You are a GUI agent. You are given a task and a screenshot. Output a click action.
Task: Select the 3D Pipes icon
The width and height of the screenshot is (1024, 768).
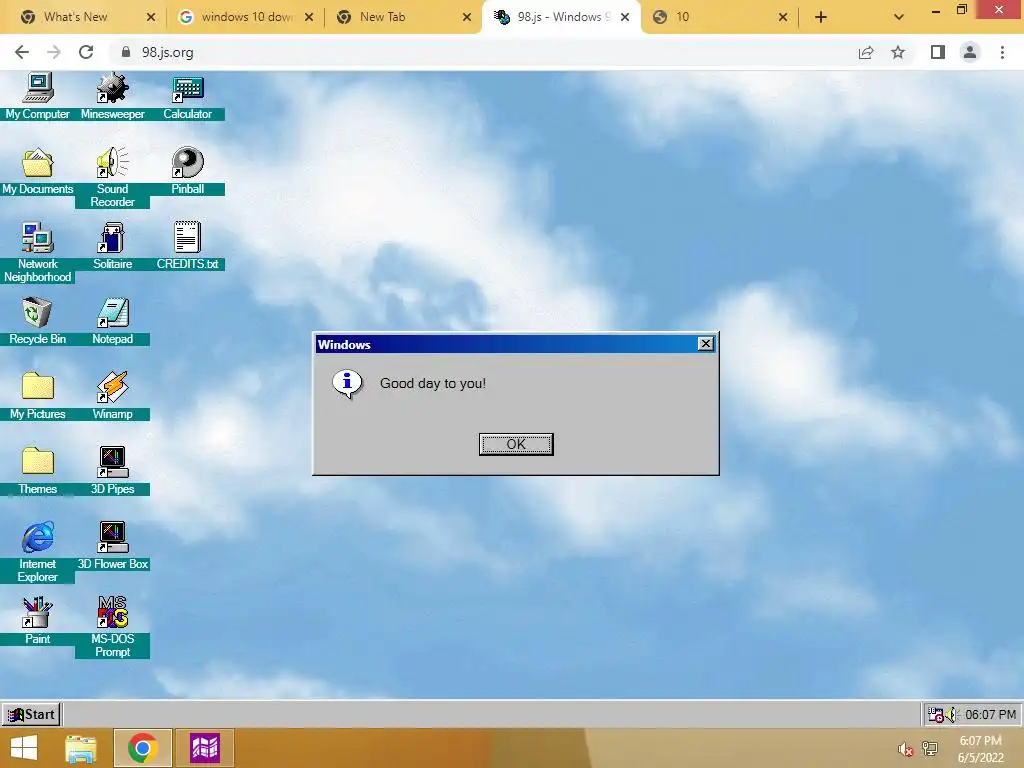click(x=112, y=472)
